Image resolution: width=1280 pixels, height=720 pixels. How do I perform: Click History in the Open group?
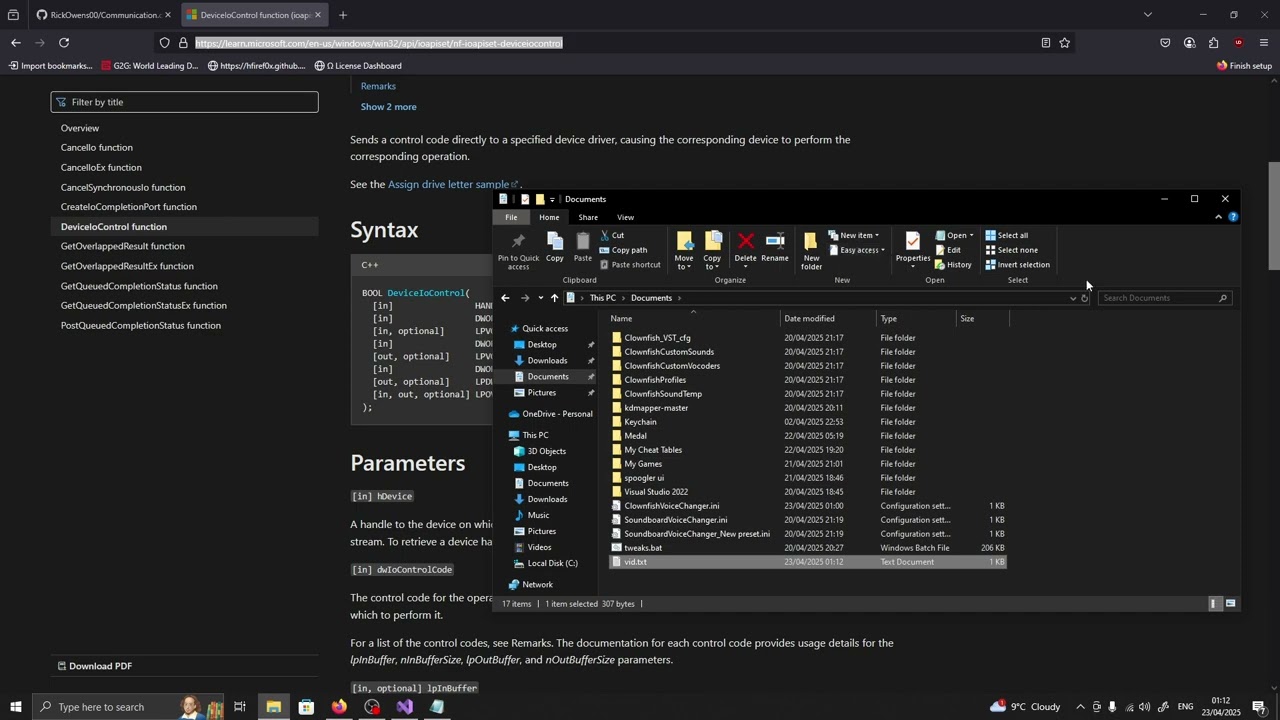coord(953,265)
